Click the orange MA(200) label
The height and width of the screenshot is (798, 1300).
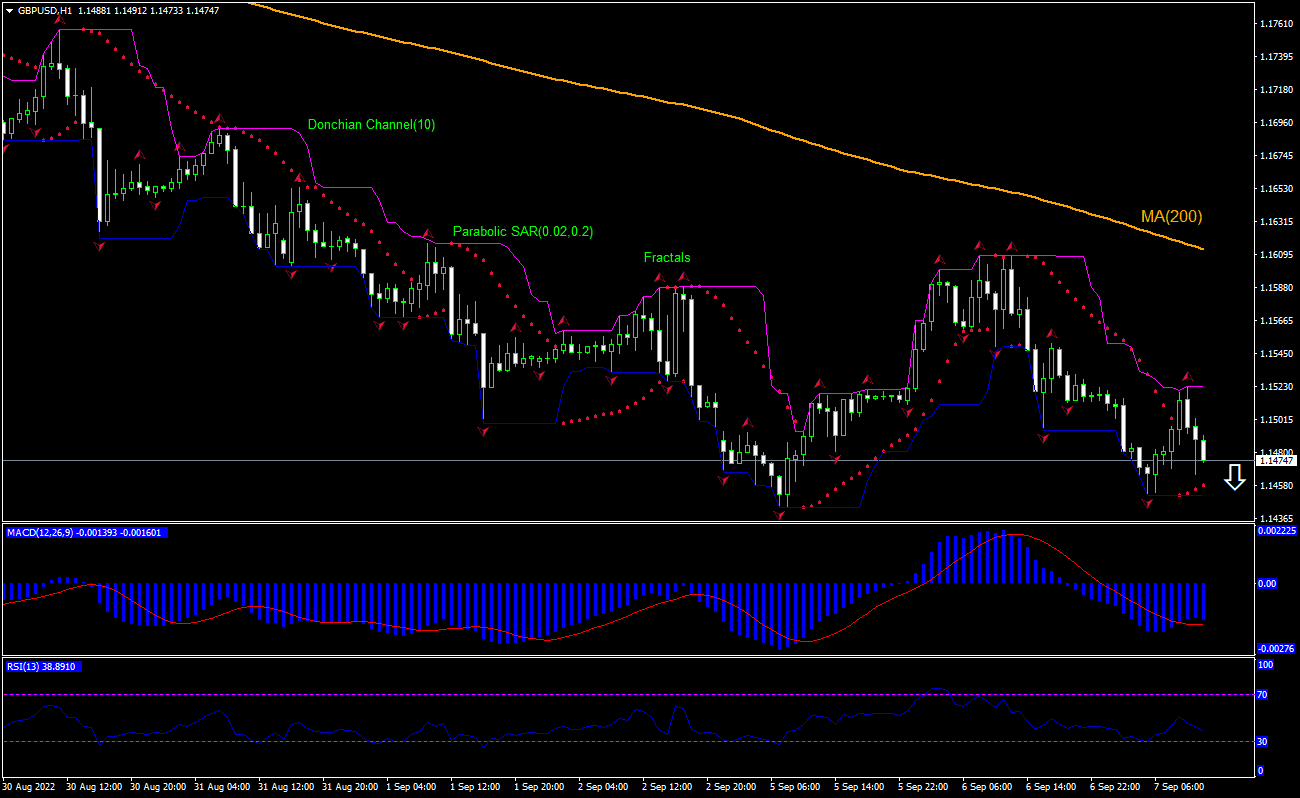click(x=1171, y=216)
